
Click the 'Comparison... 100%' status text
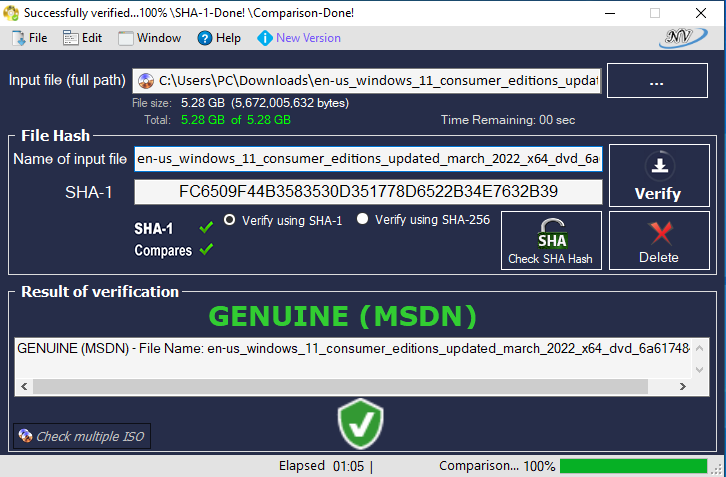(x=497, y=466)
